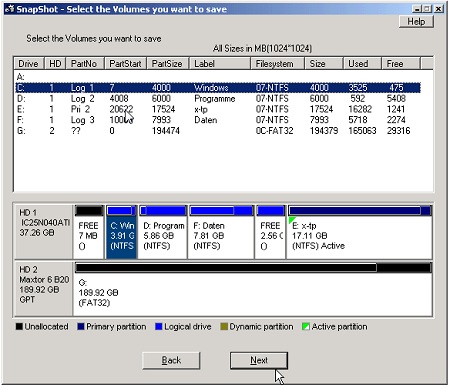Select drive A: row in list

click(x=218, y=77)
